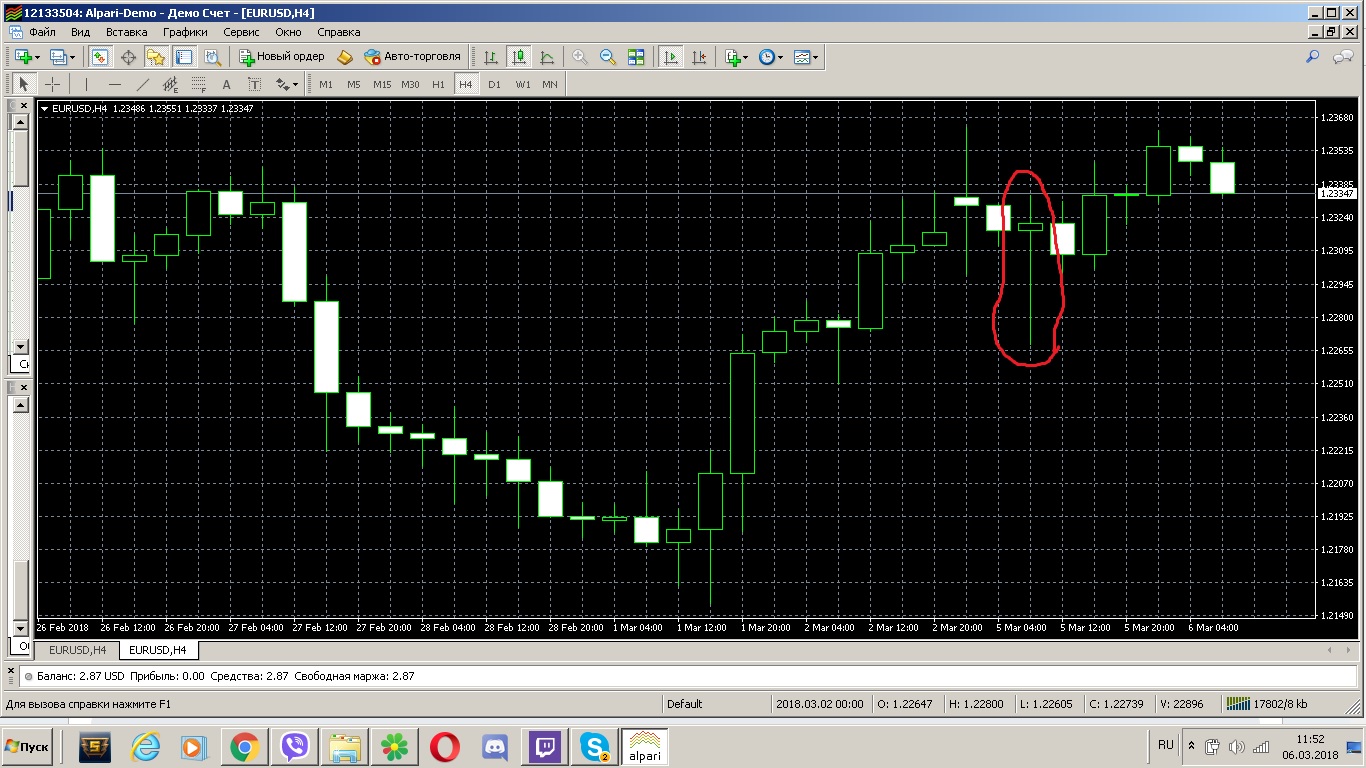
Task: Switch timeframe to M15
Action: [x=382, y=84]
